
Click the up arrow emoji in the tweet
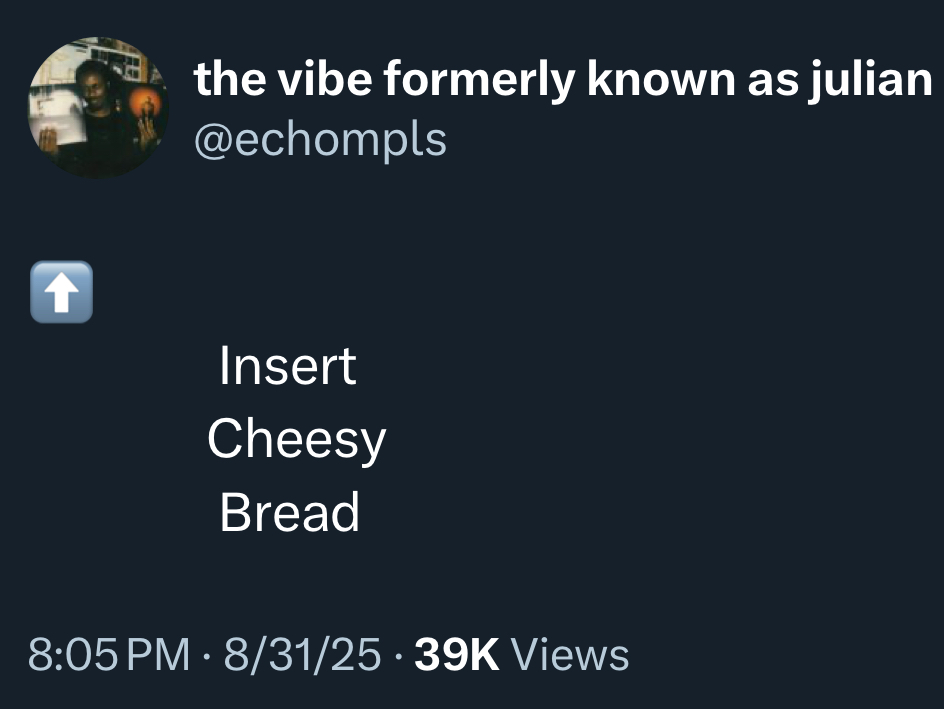[x=61, y=292]
